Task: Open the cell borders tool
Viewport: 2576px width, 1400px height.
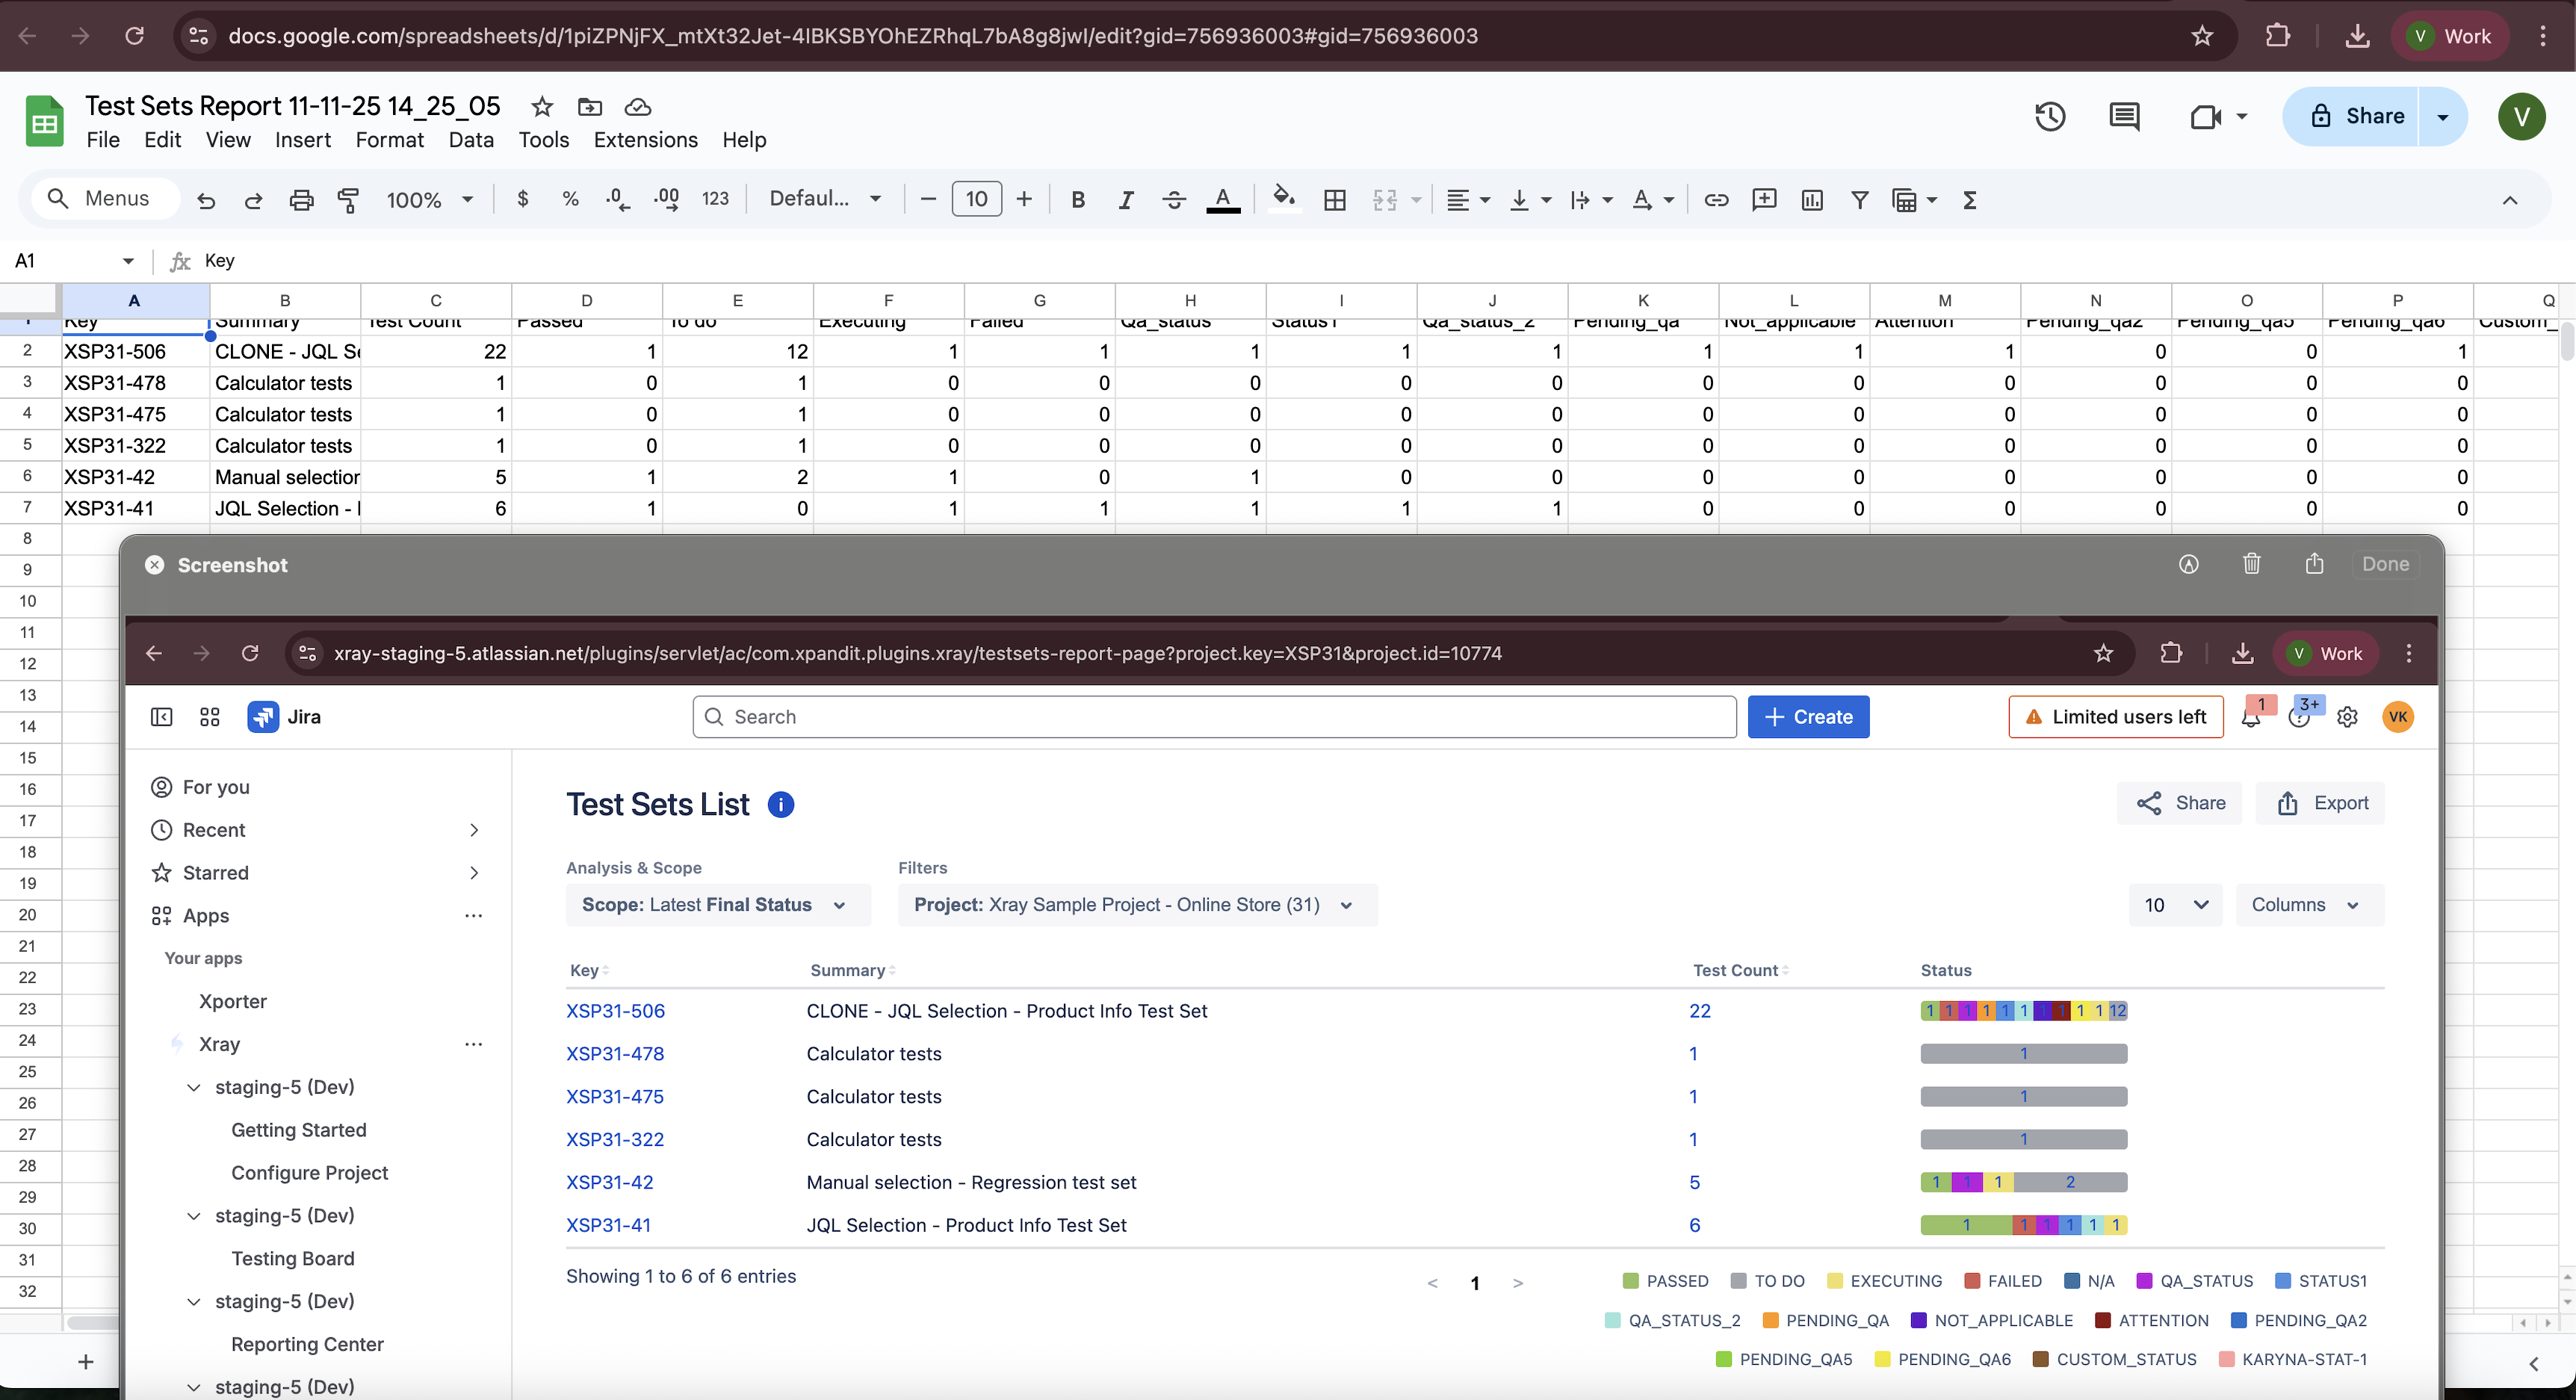Action: [1334, 200]
